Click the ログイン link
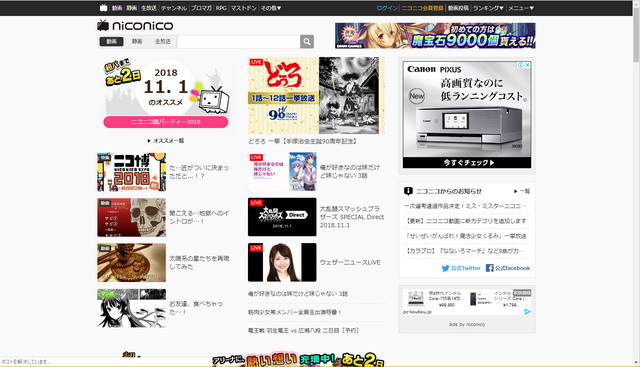Image resolution: width=640 pixels, height=367 pixels. [x=387, y=8]
